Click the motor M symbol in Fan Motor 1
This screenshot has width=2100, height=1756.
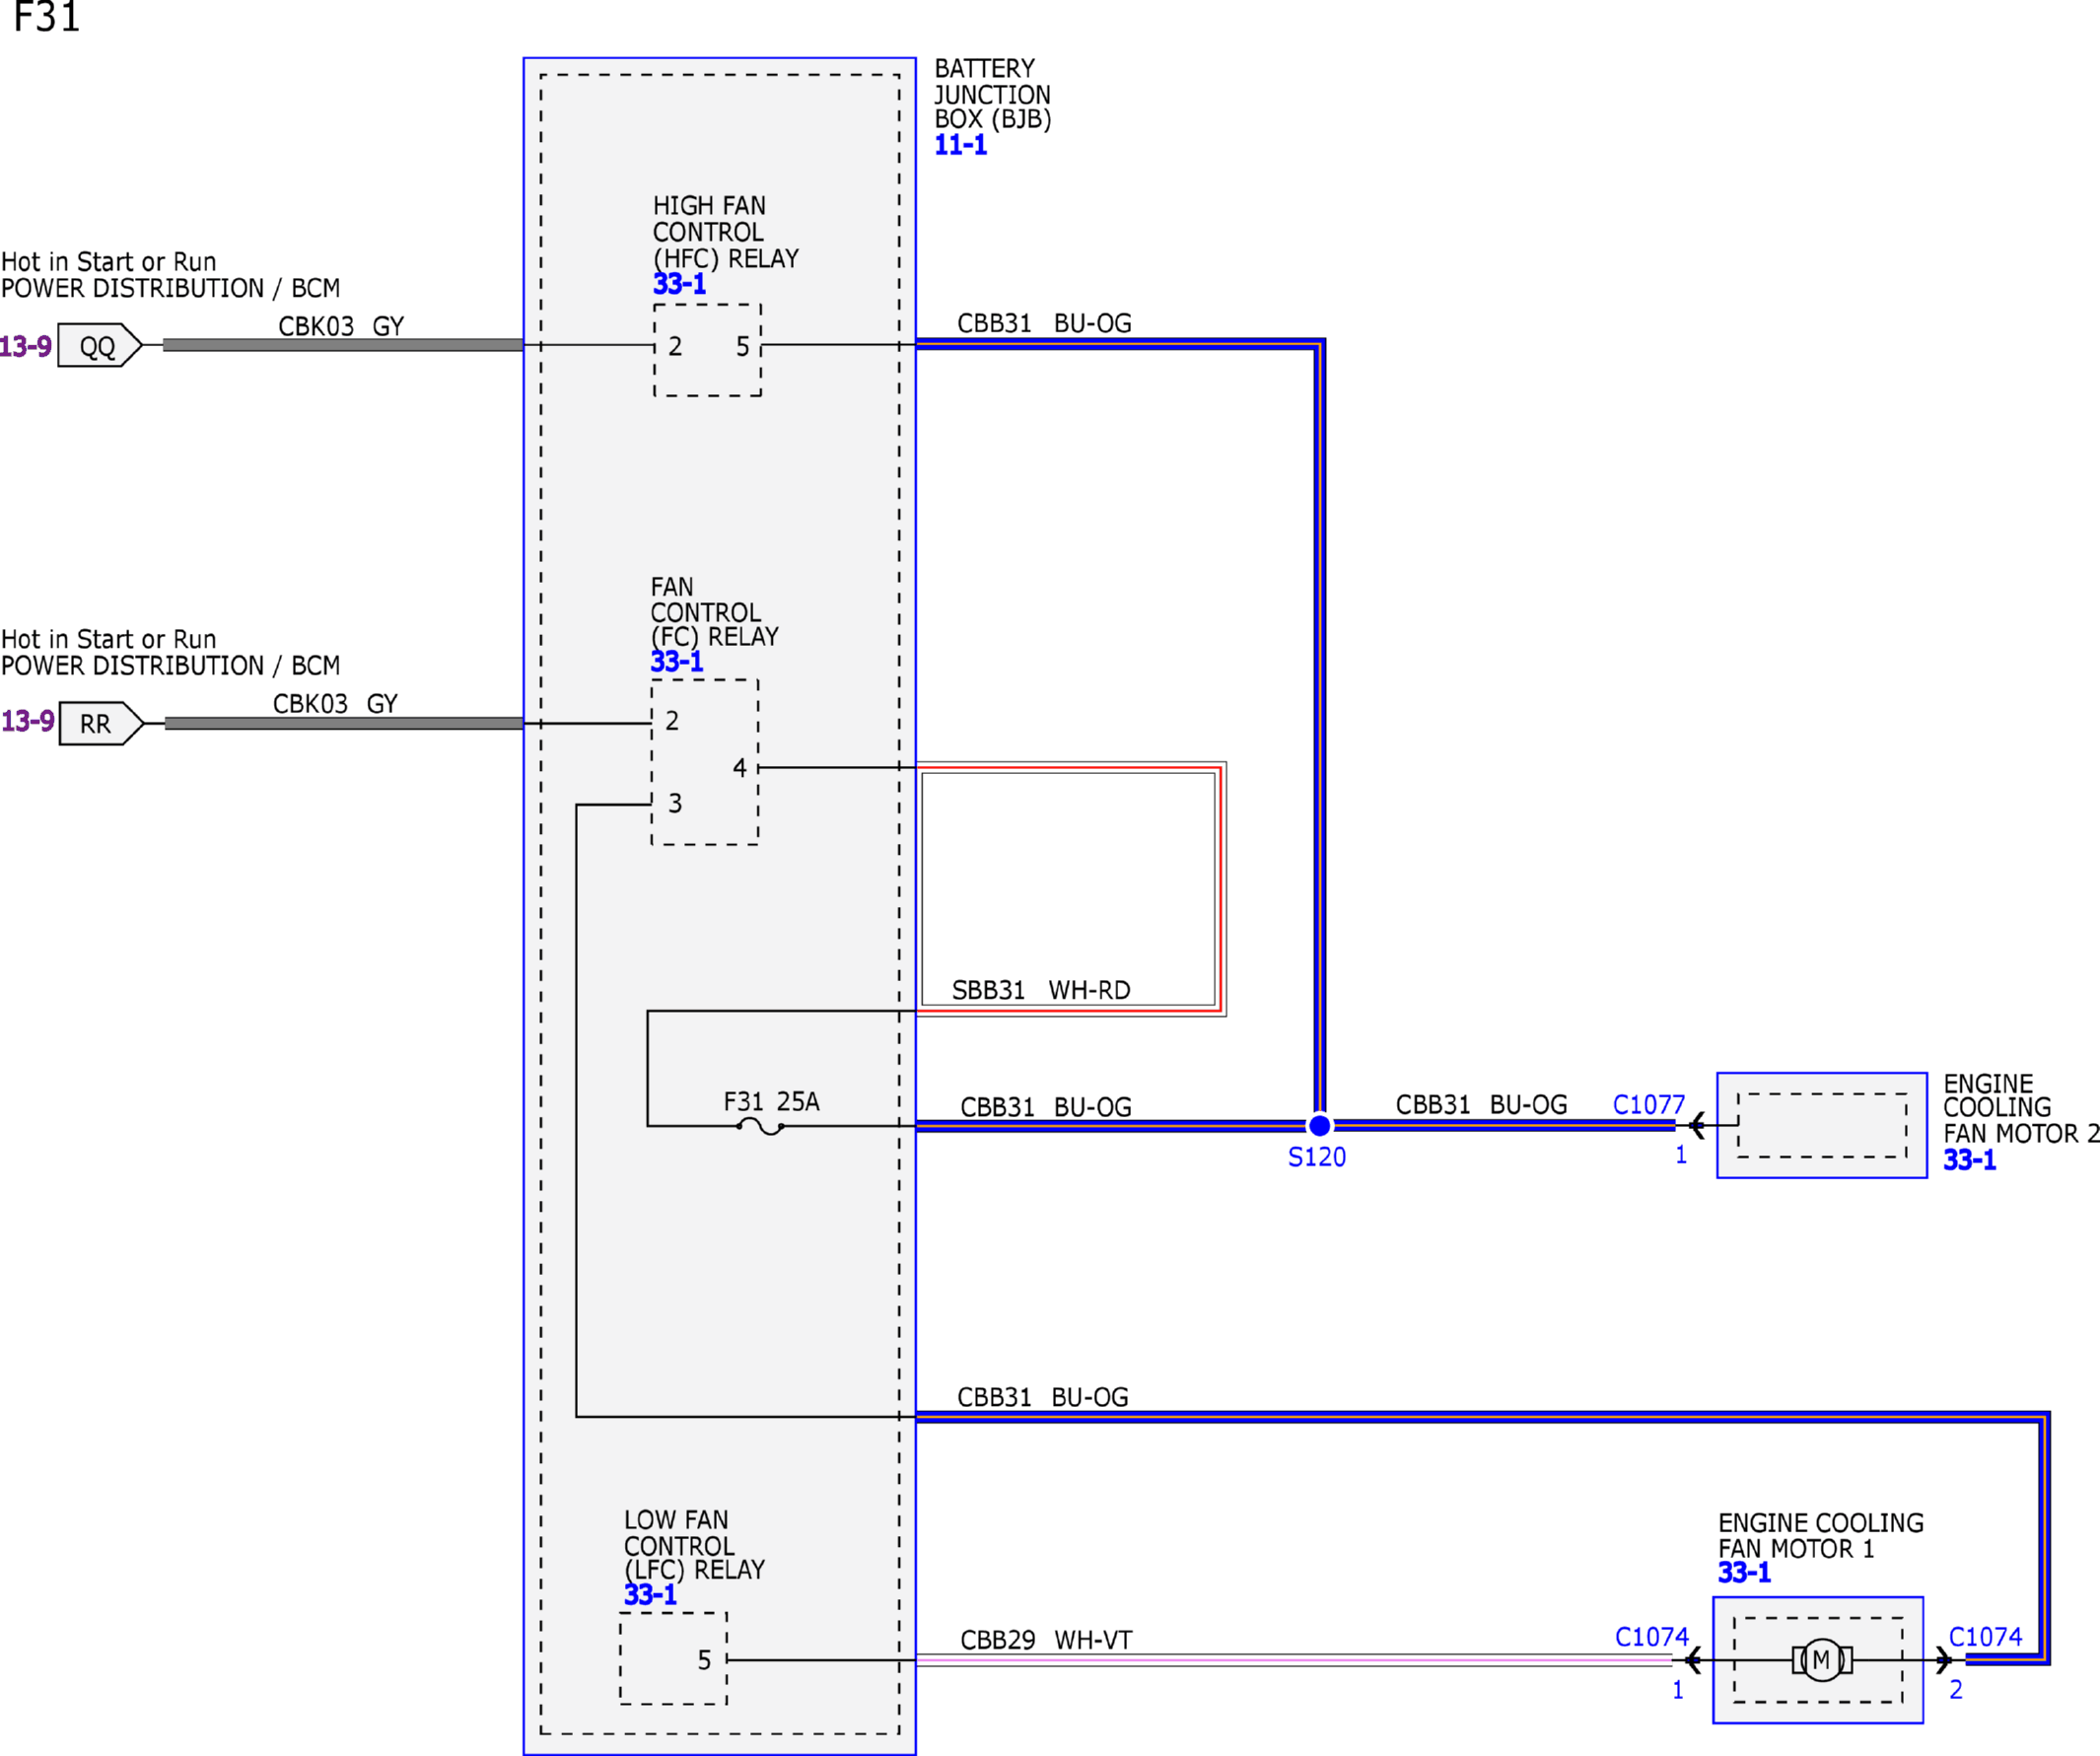click(x=1822, y=1660)
